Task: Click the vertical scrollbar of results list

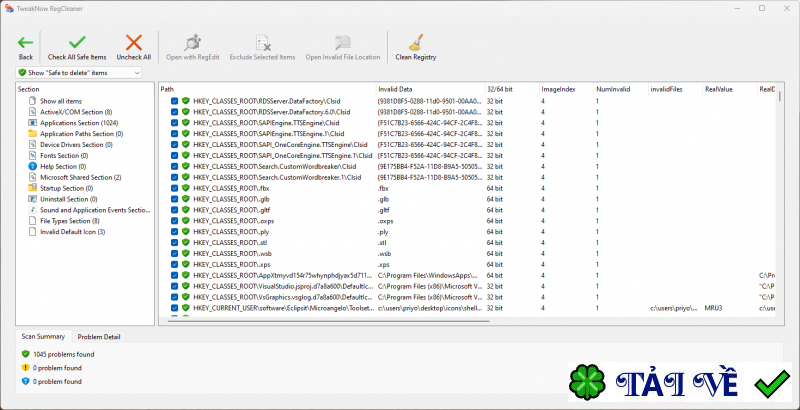Action: (779, 98)
